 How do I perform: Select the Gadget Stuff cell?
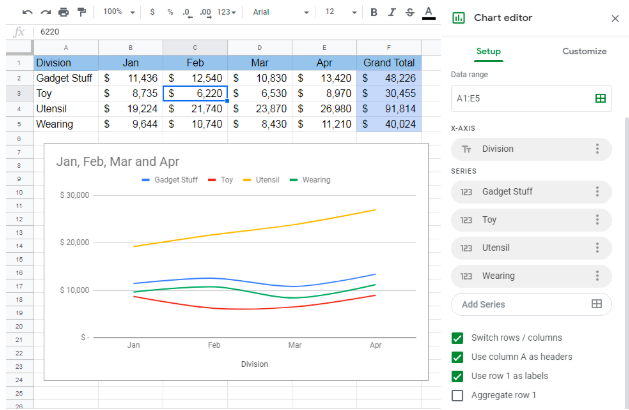66,78
